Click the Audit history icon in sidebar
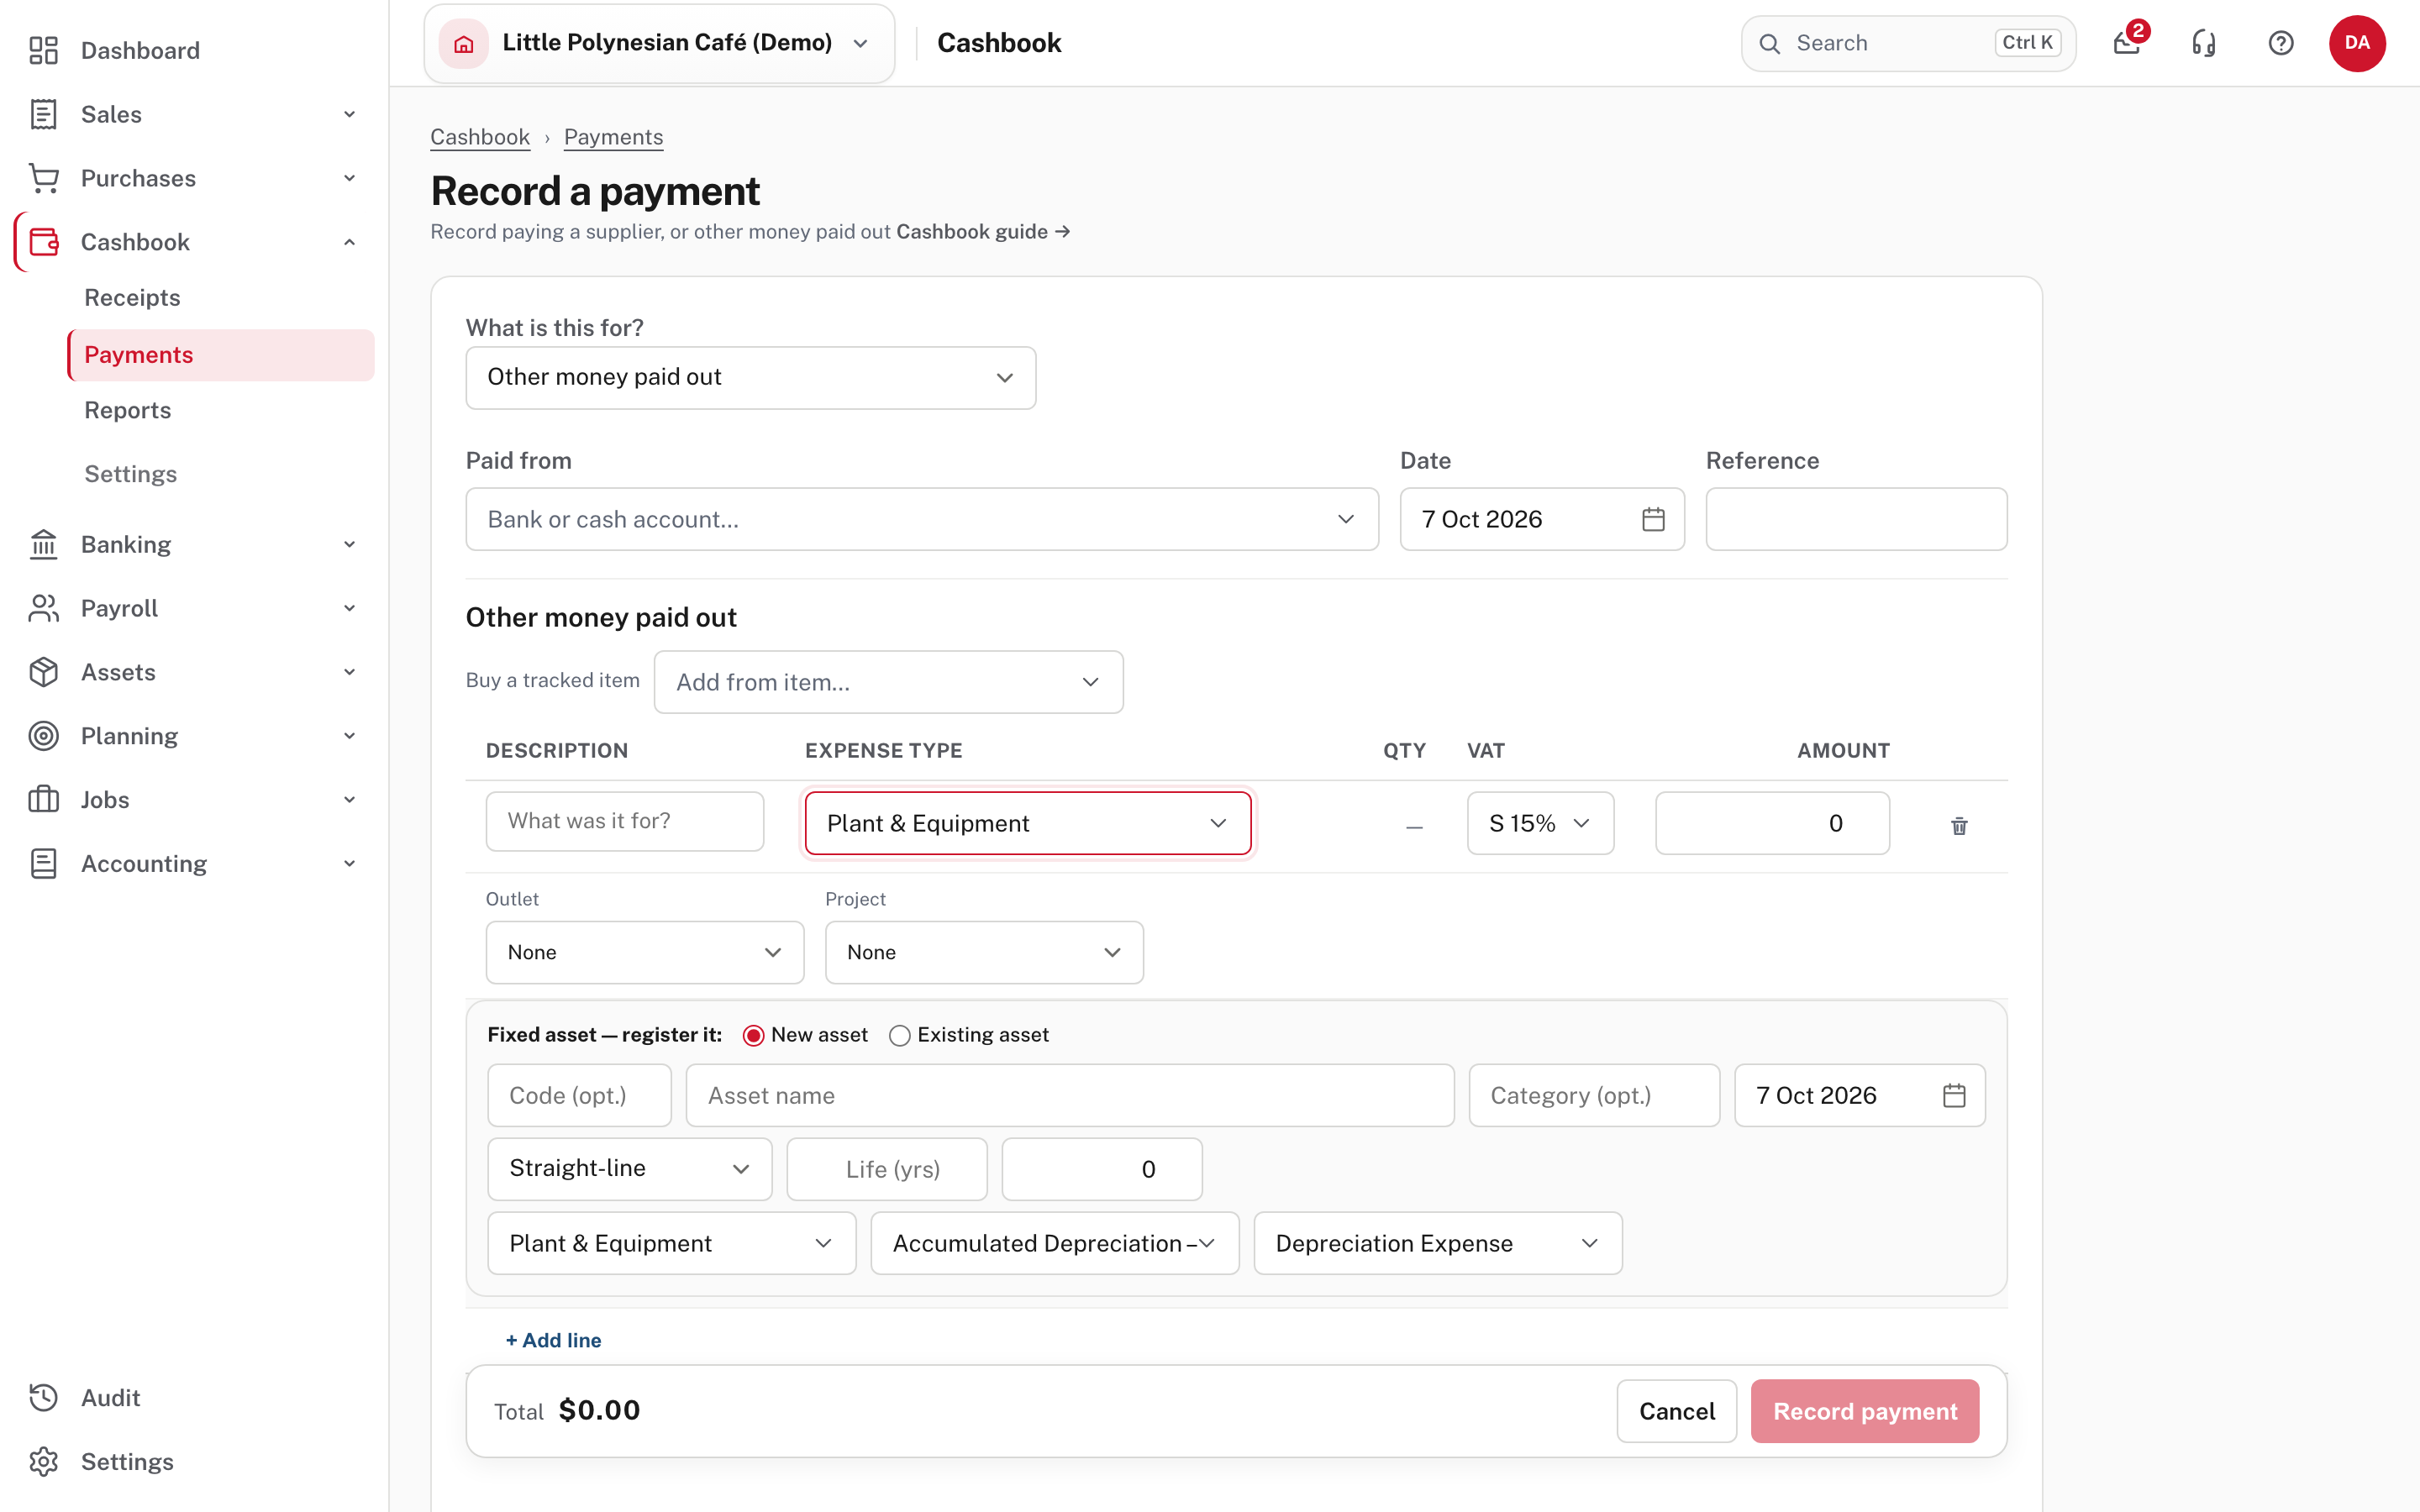The width and height of the screenshot is (2420, 1512). tap(43, 1397)
